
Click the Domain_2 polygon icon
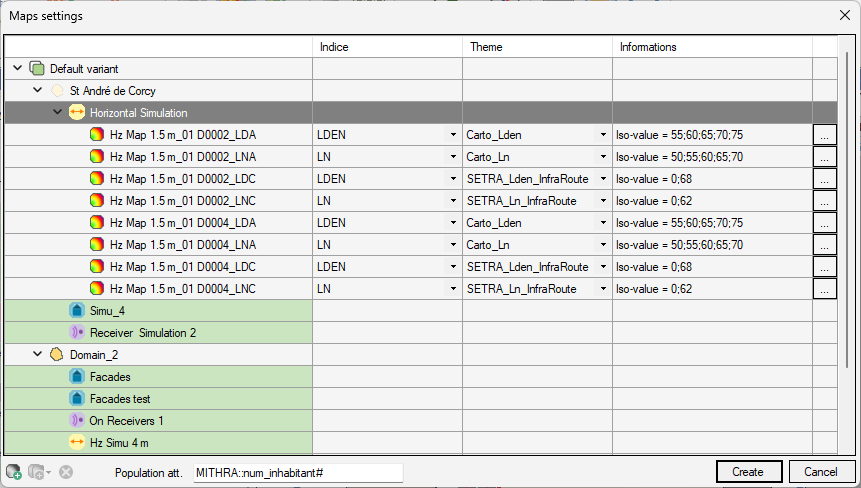pos(57,354)
